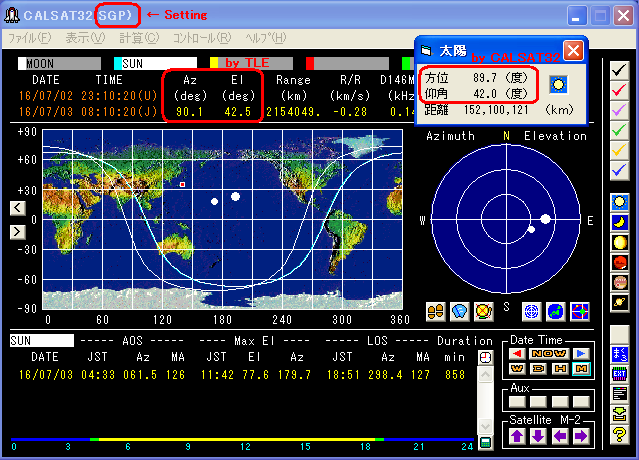Select the D day step button
The width and height of the screenshot is (639, 460).
point(538,369)
